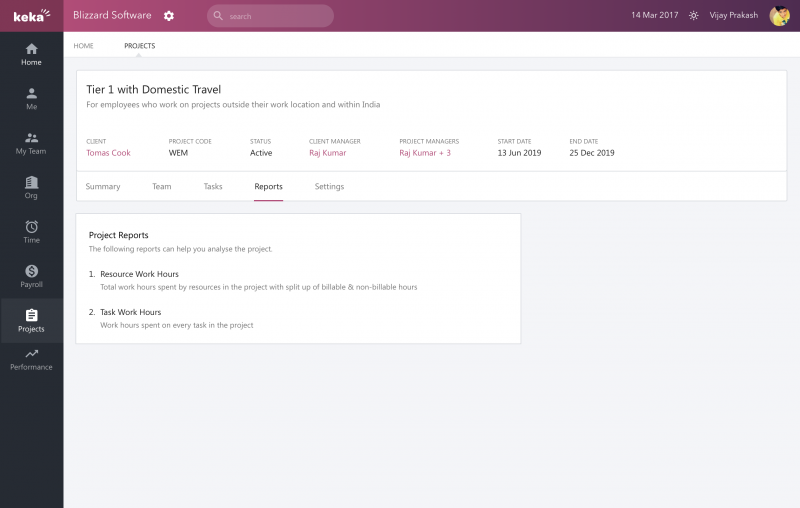Open the project Settings tab
The height and width of the screenshot is (508, 800).
click(329, 187)
